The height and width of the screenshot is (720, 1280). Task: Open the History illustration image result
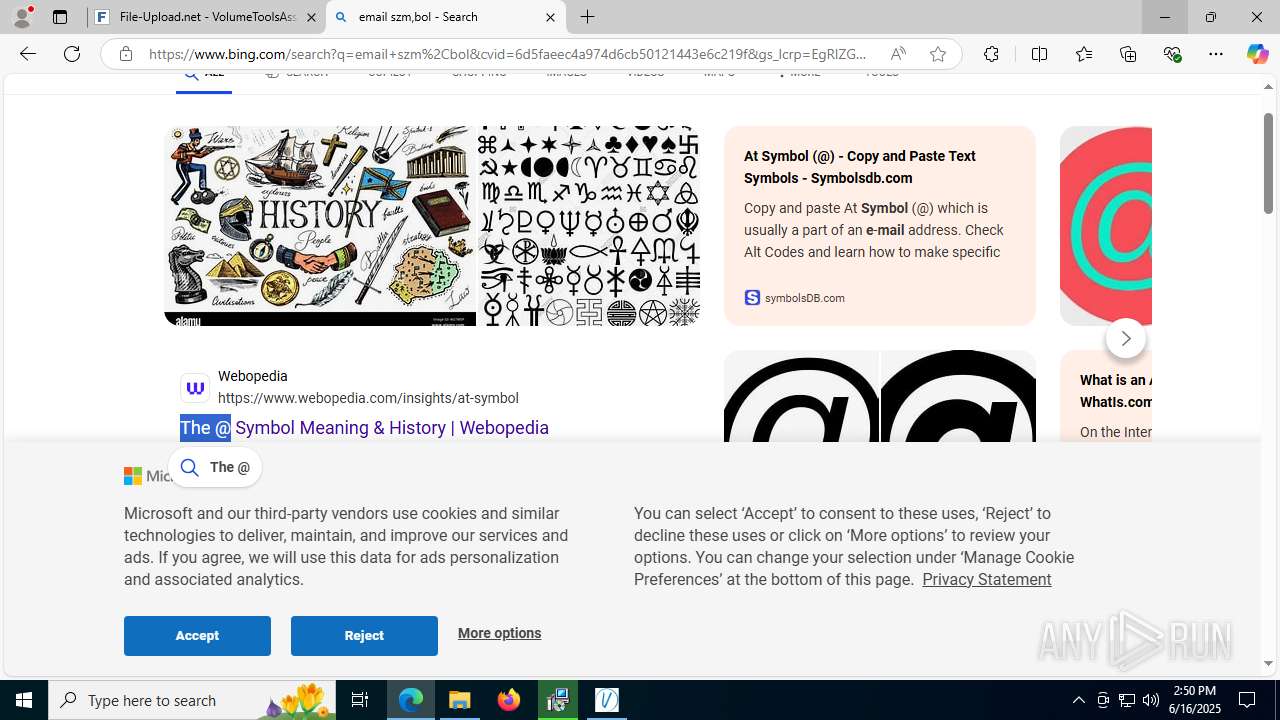tap(320, 226)
